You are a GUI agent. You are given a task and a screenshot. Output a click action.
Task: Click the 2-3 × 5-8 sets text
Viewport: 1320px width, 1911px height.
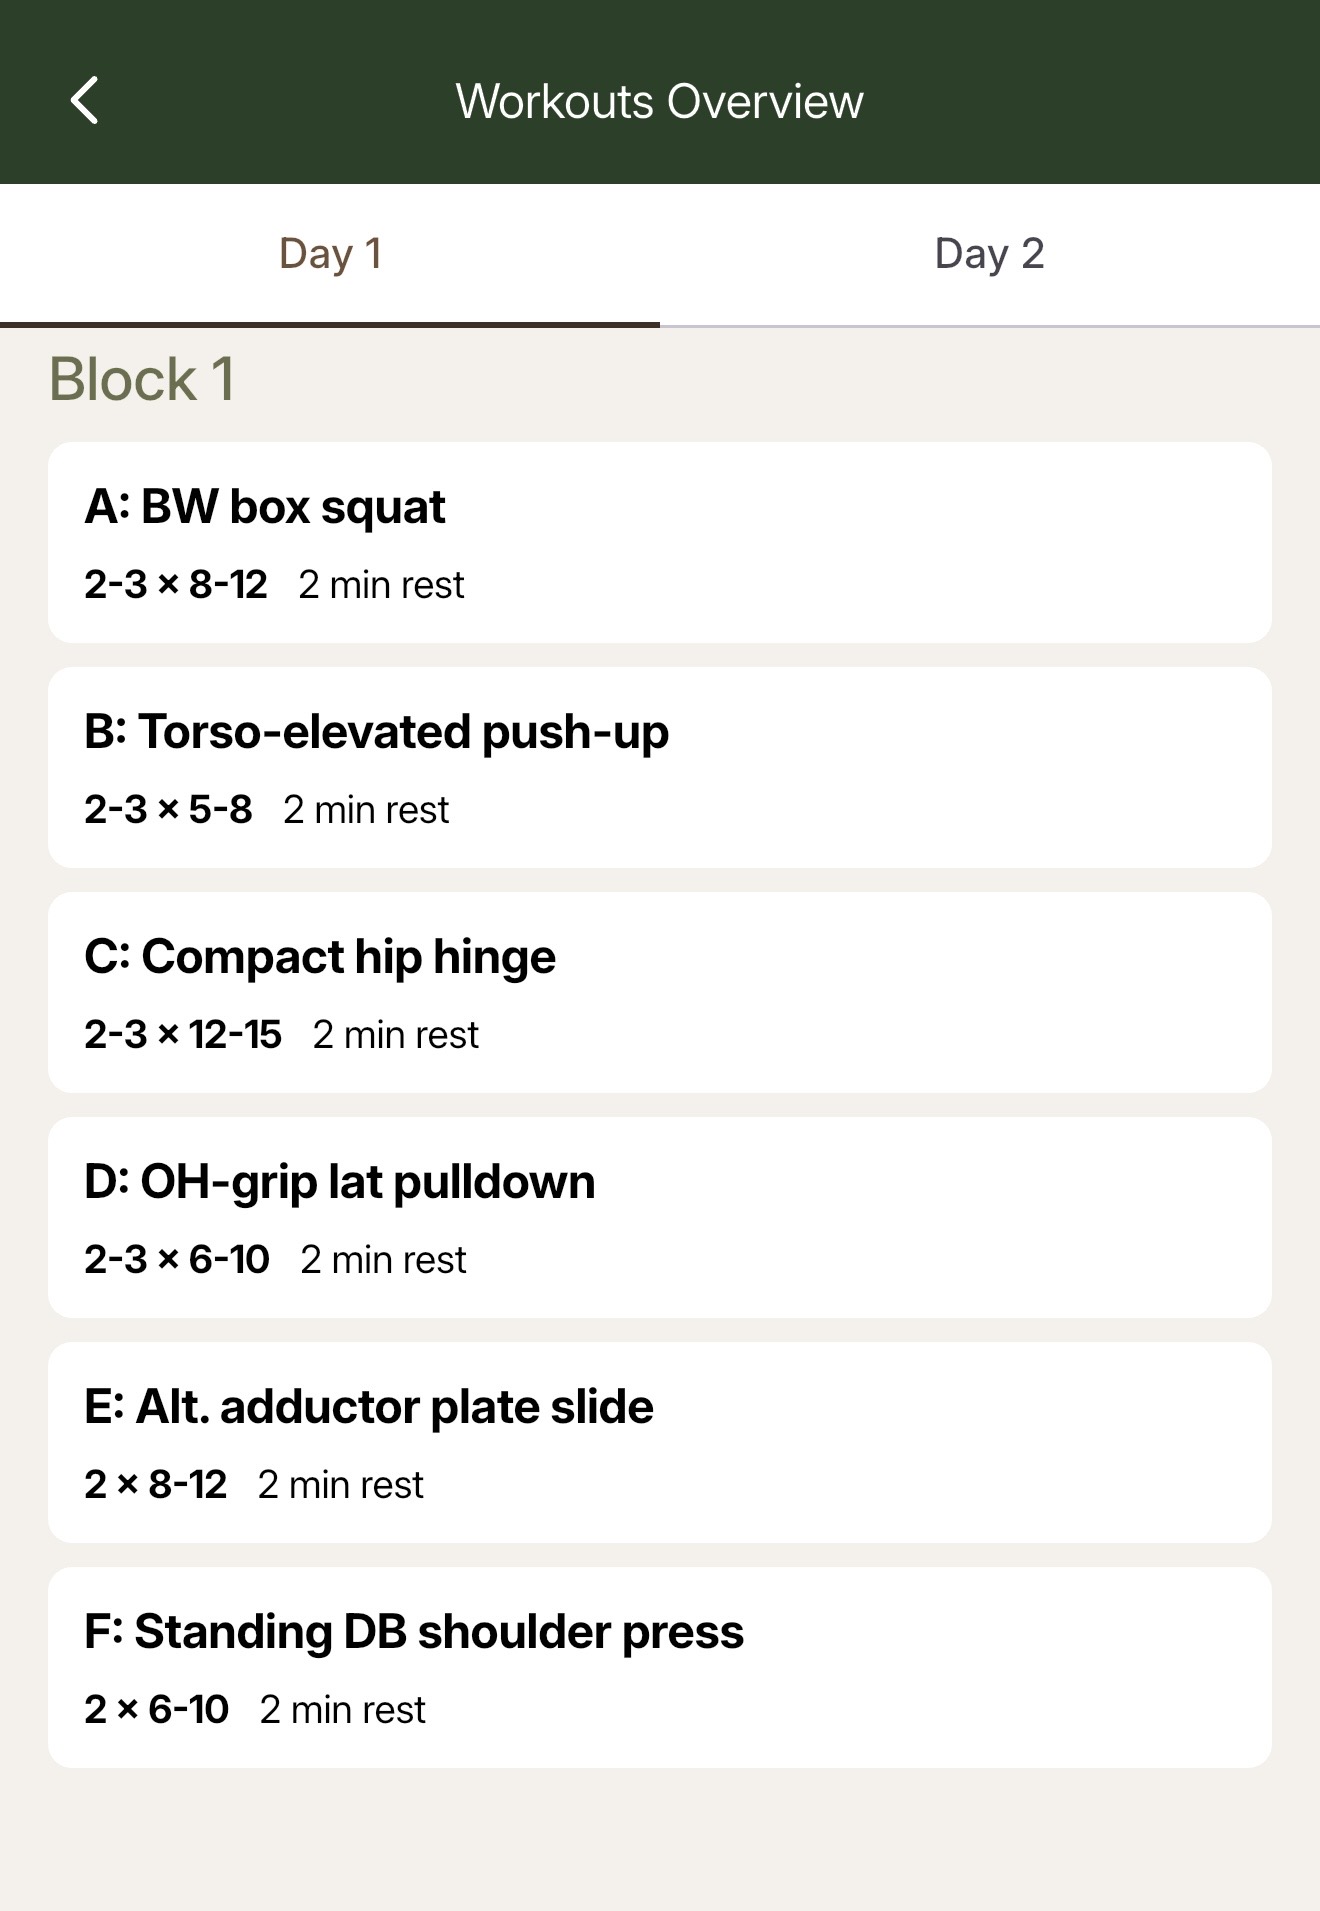[168, 809]
